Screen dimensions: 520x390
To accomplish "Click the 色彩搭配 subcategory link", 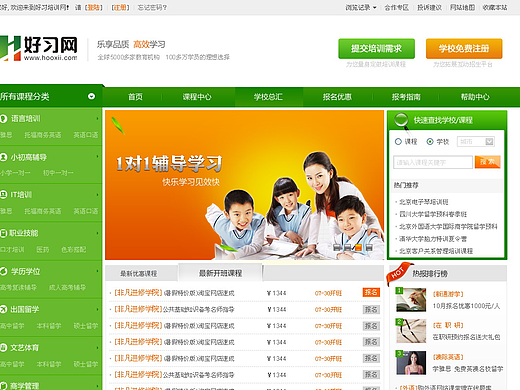I will [x=74, y=249].
